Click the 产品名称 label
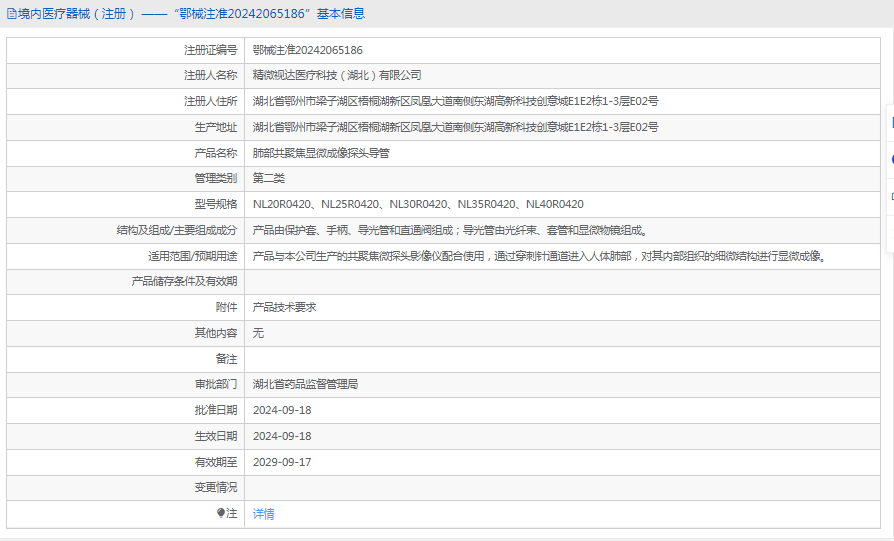894x541 pixels. [216, 153]
